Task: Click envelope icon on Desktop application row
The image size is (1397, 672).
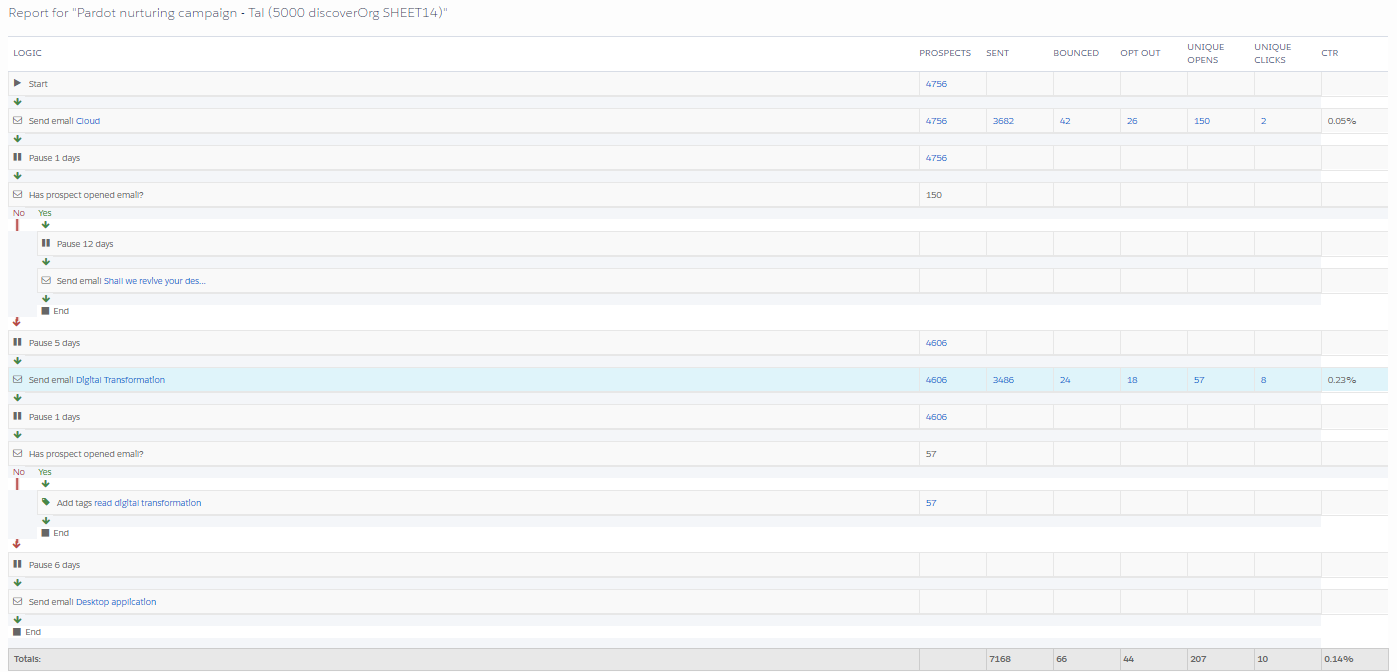Action: [x=17, y=602]
